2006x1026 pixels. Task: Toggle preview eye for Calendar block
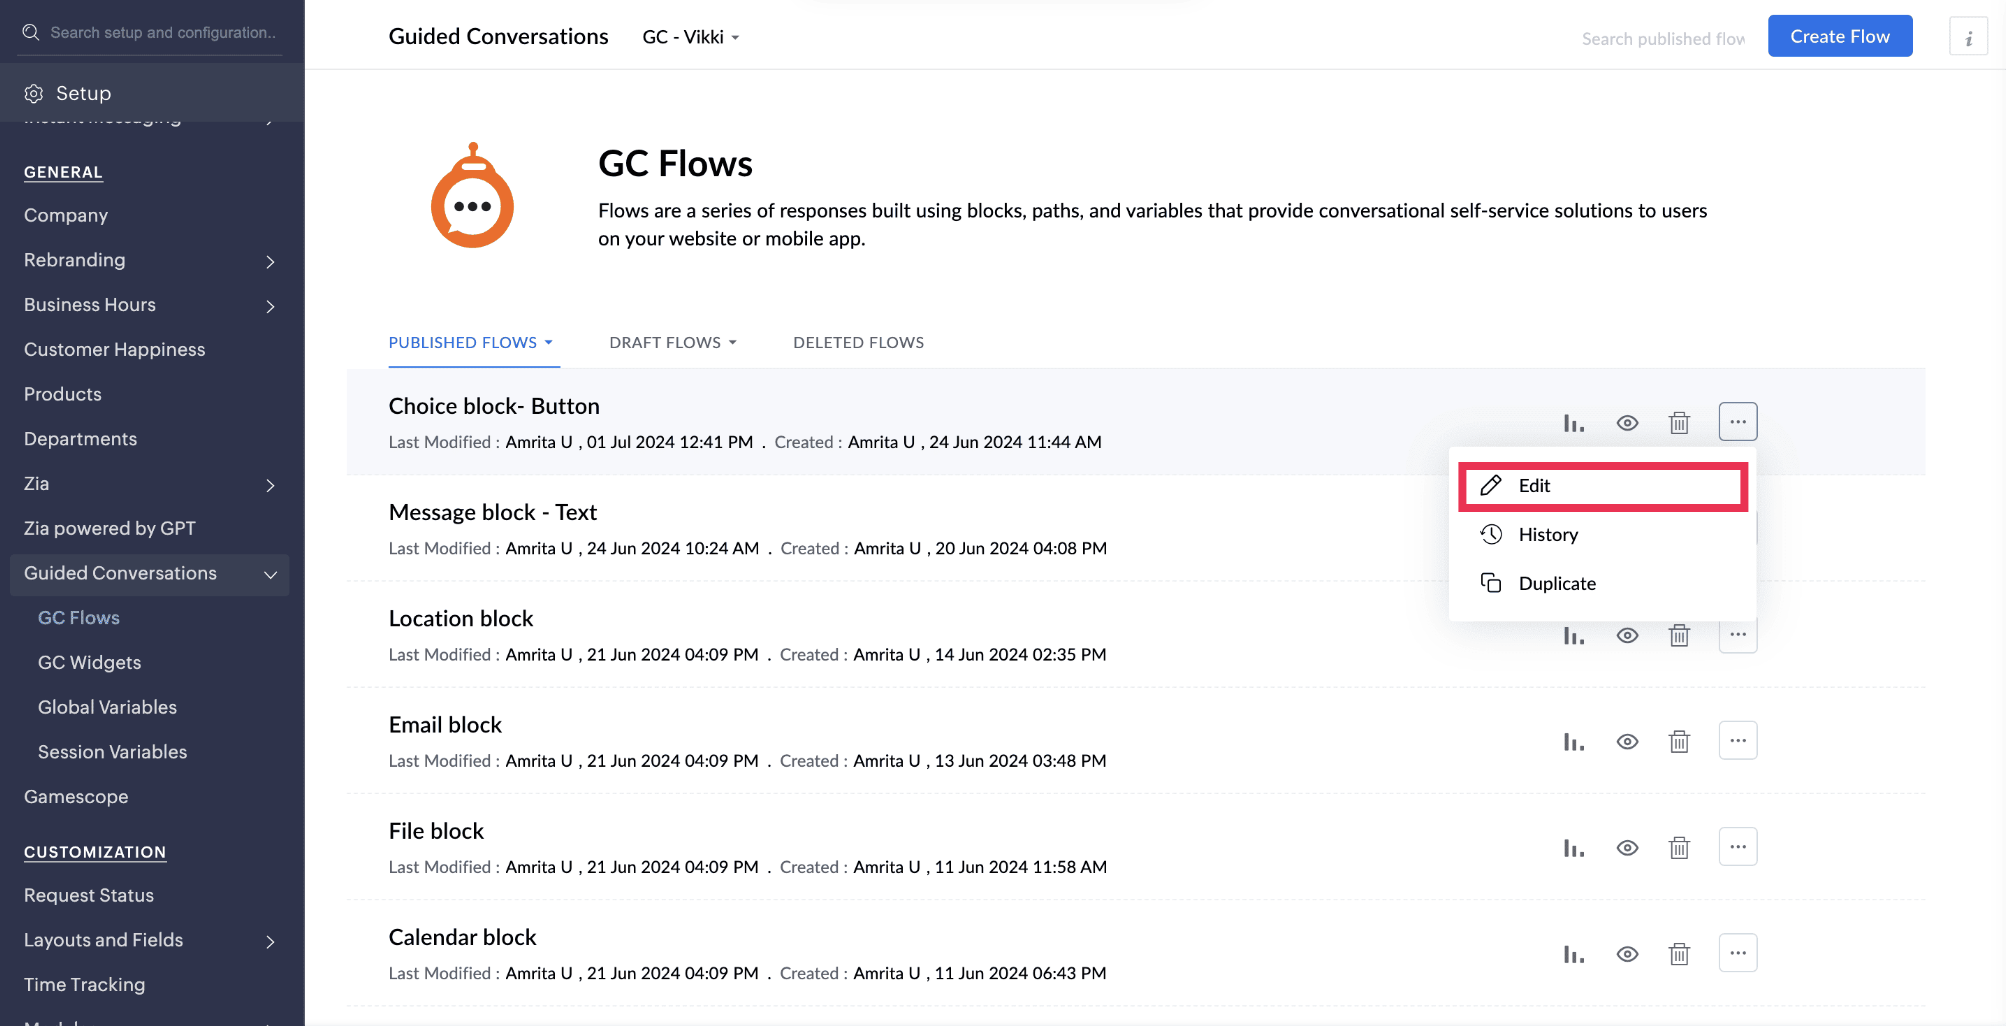[x=1627, y=954]
